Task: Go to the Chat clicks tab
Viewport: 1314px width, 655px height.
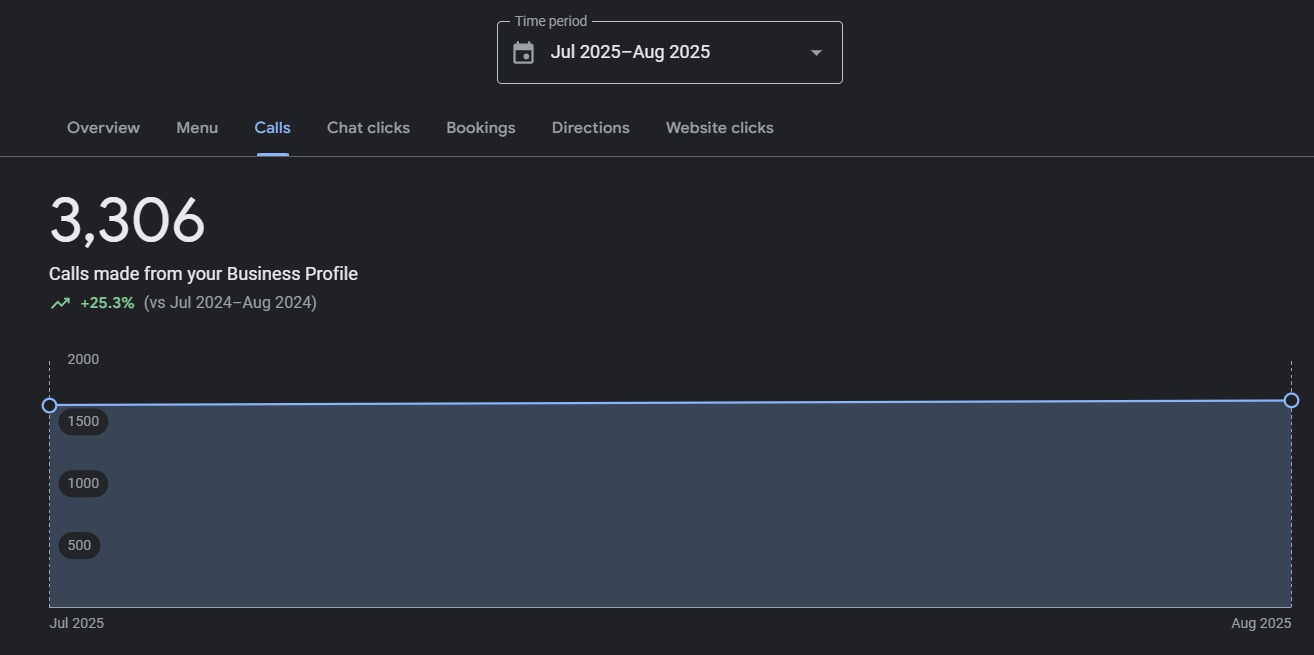Action: [368, 128]
